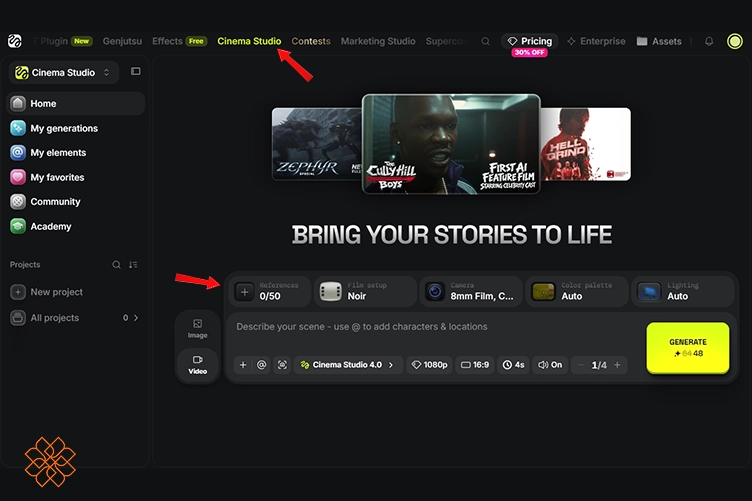
Task: Select the Cinema Studio nav tab
Action: (249, 41)
